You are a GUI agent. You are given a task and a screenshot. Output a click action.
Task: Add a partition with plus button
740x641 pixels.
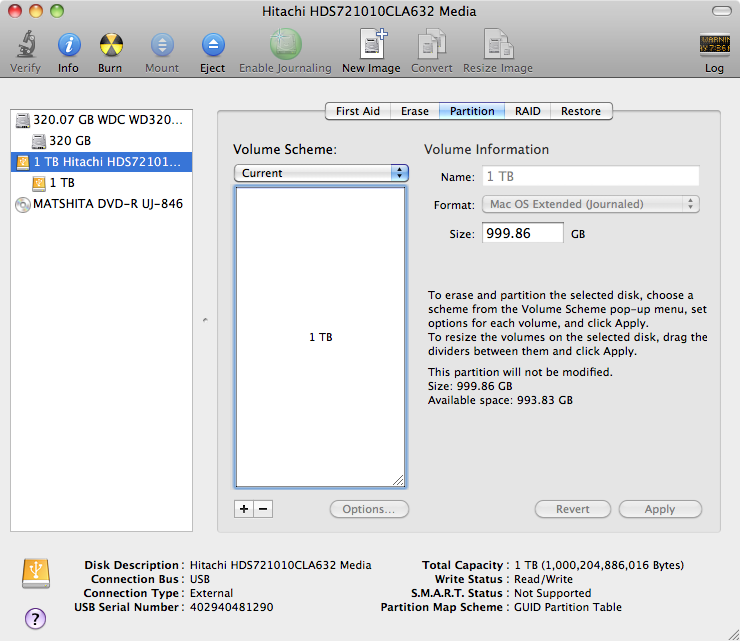243,509
